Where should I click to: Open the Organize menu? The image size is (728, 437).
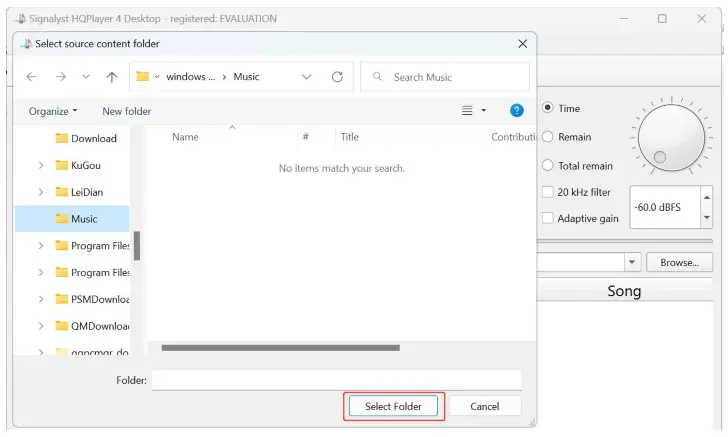pyautogui.click(x=53, y=111)
